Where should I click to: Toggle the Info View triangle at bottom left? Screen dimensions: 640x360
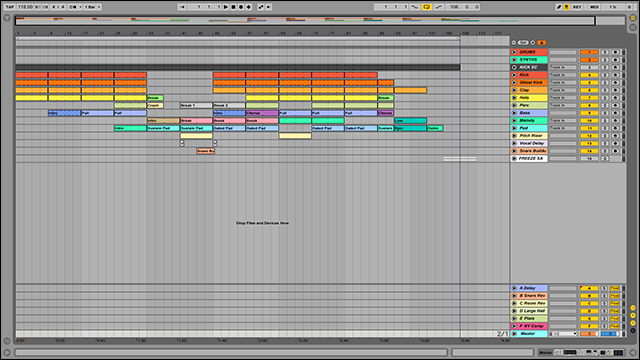click(x=7, y=352)
